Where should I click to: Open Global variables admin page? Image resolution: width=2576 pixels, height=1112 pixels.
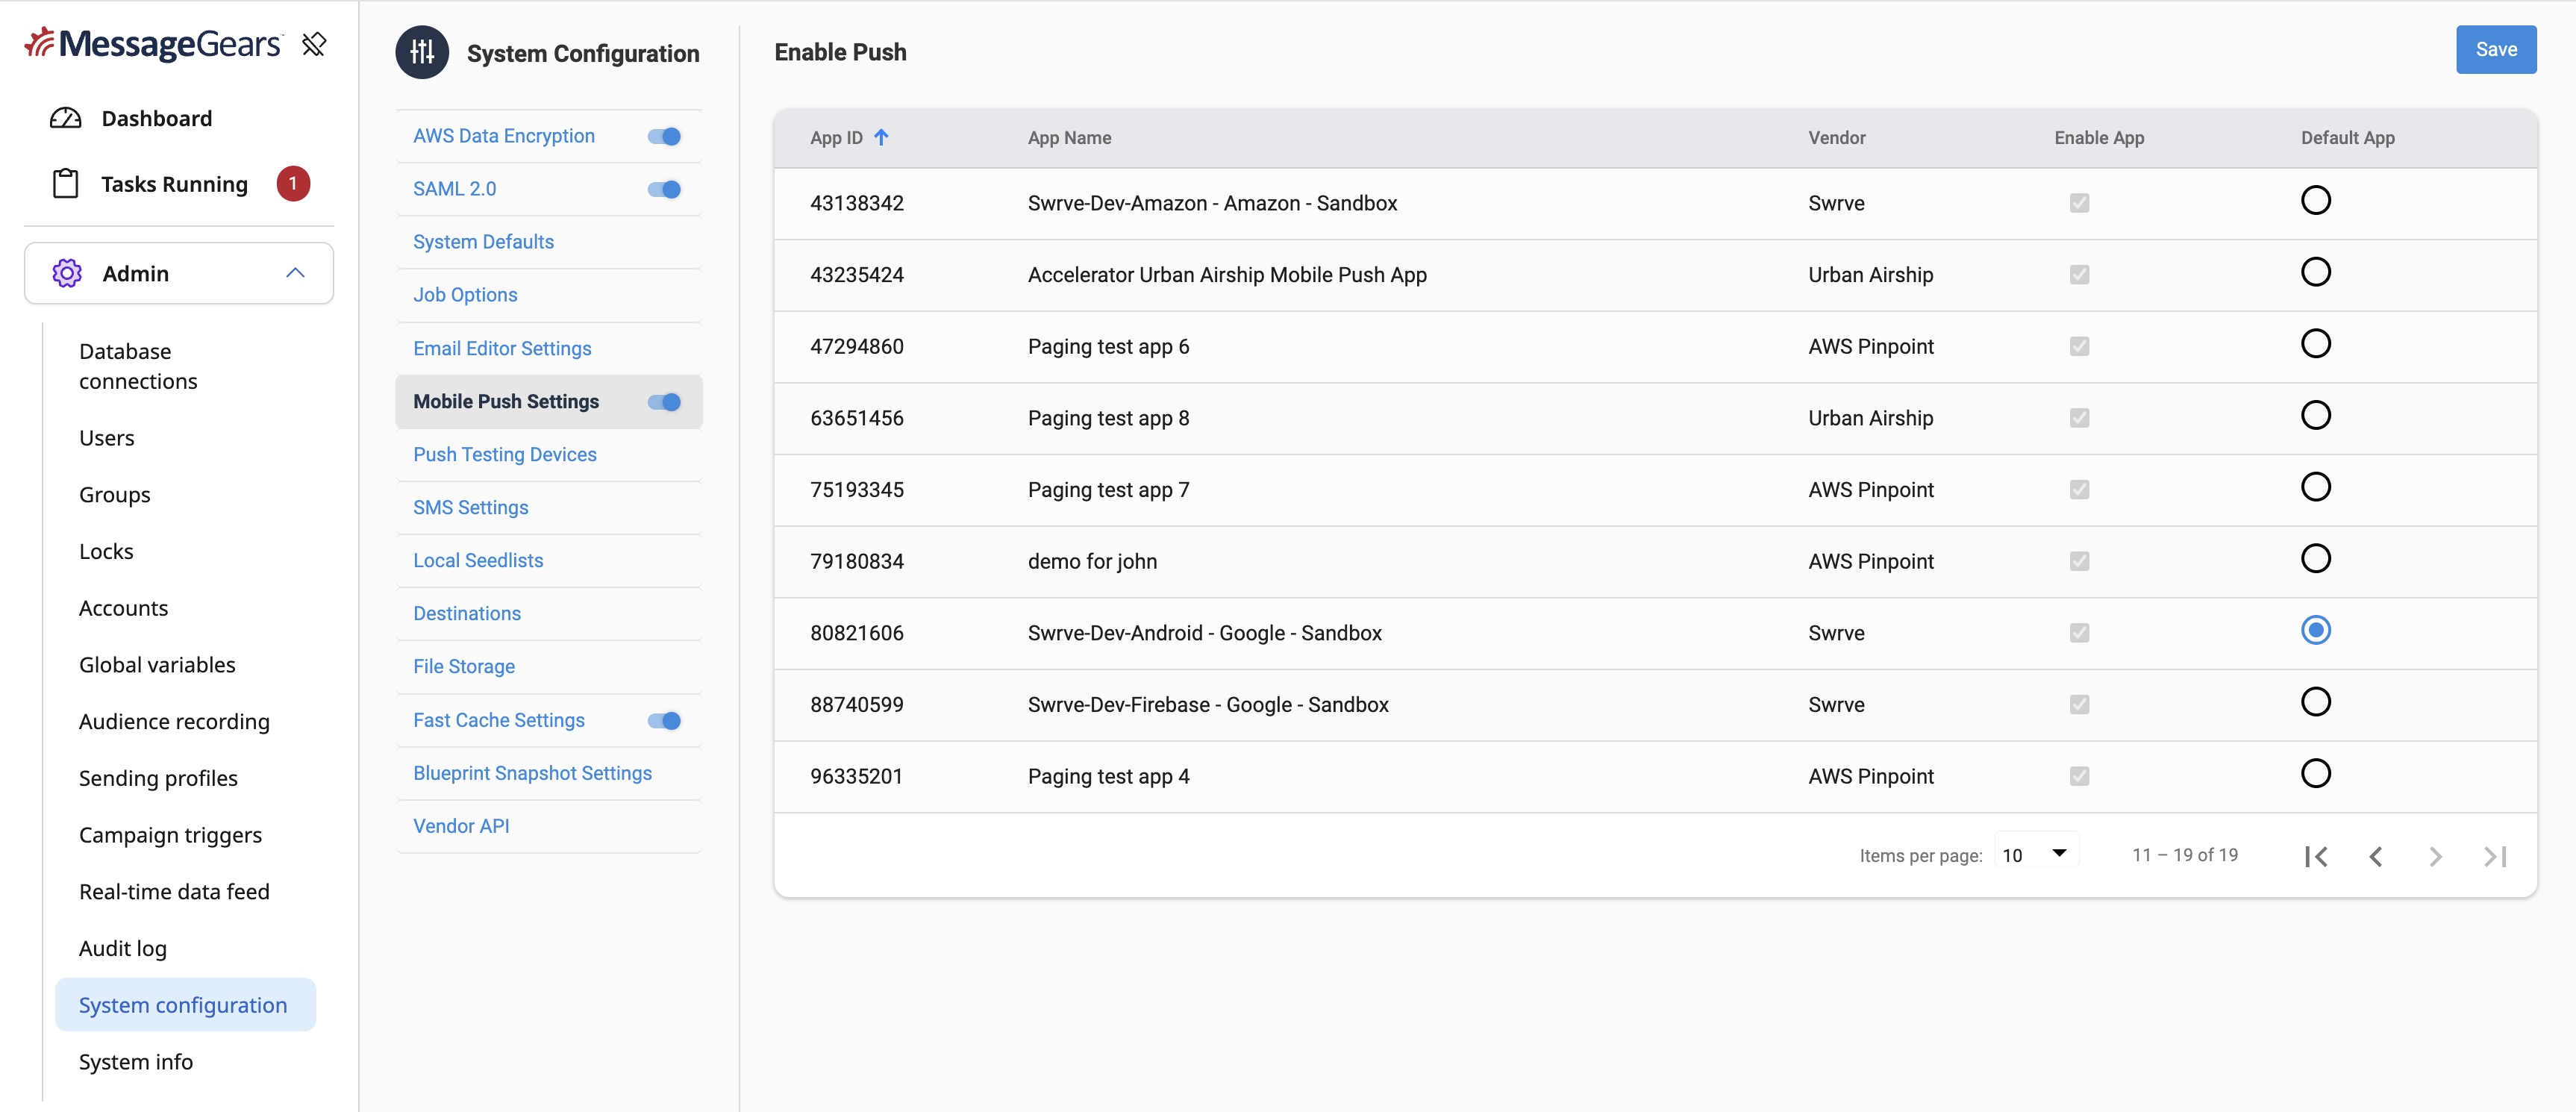[157, 665]
